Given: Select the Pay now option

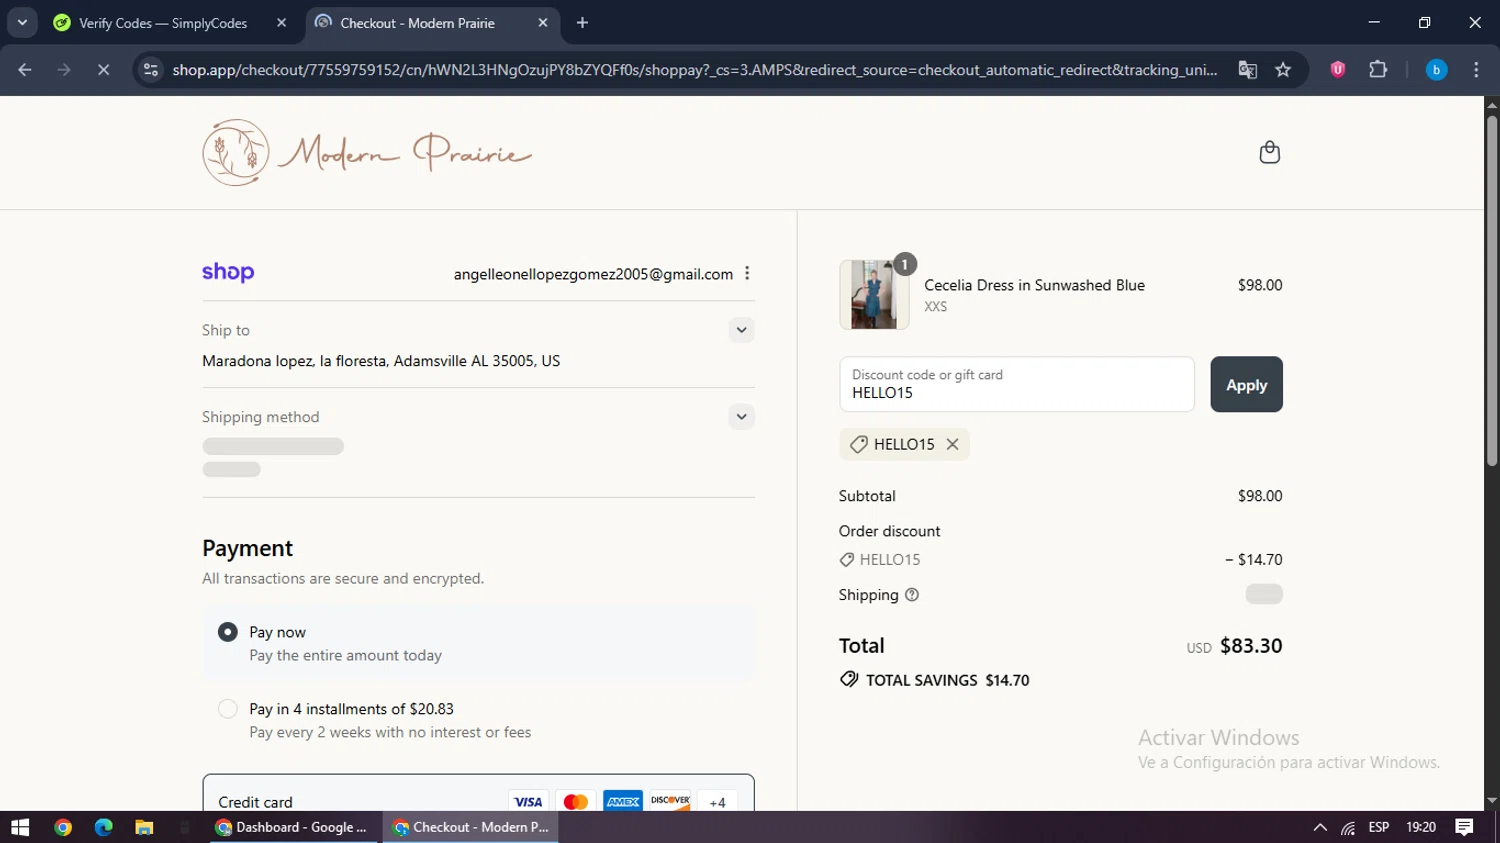Looking at the screenshot, I should (x=228, y=632).
